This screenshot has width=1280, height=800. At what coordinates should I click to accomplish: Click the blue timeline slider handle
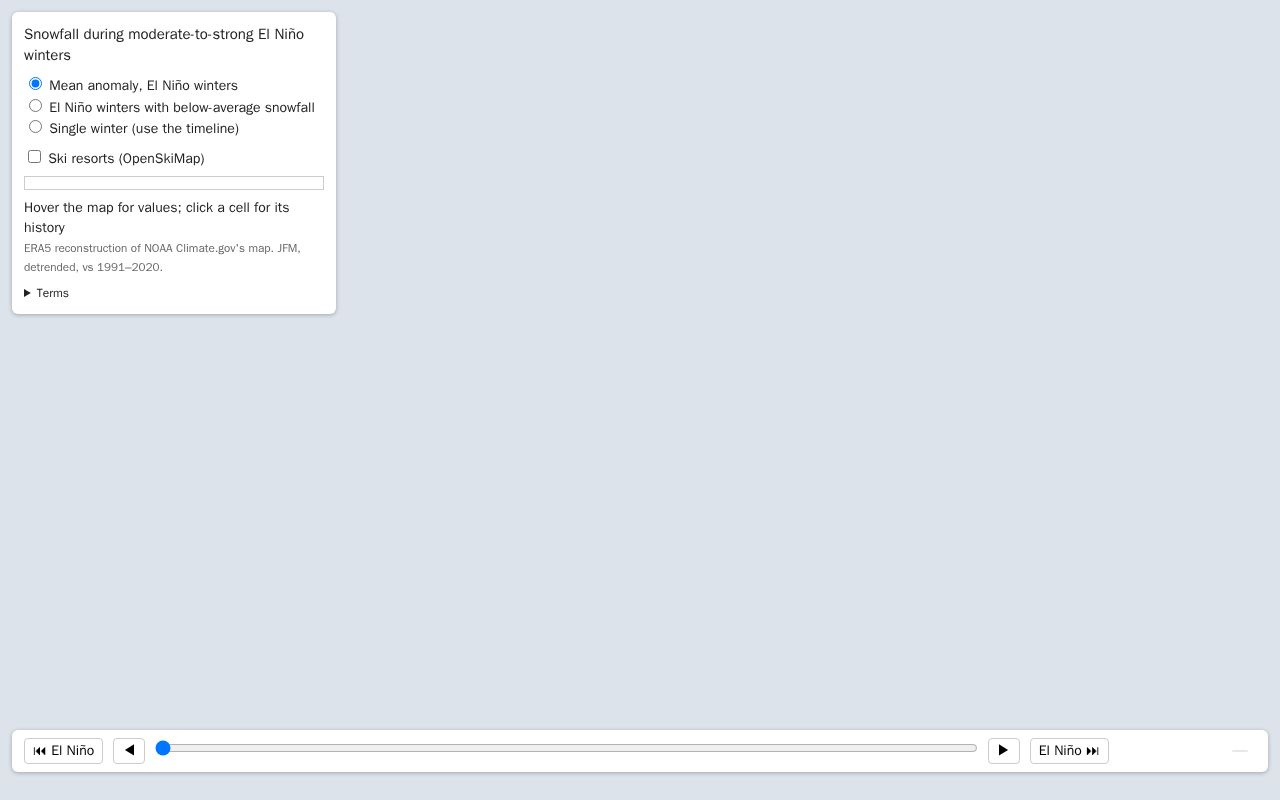[x=163, y=748]
